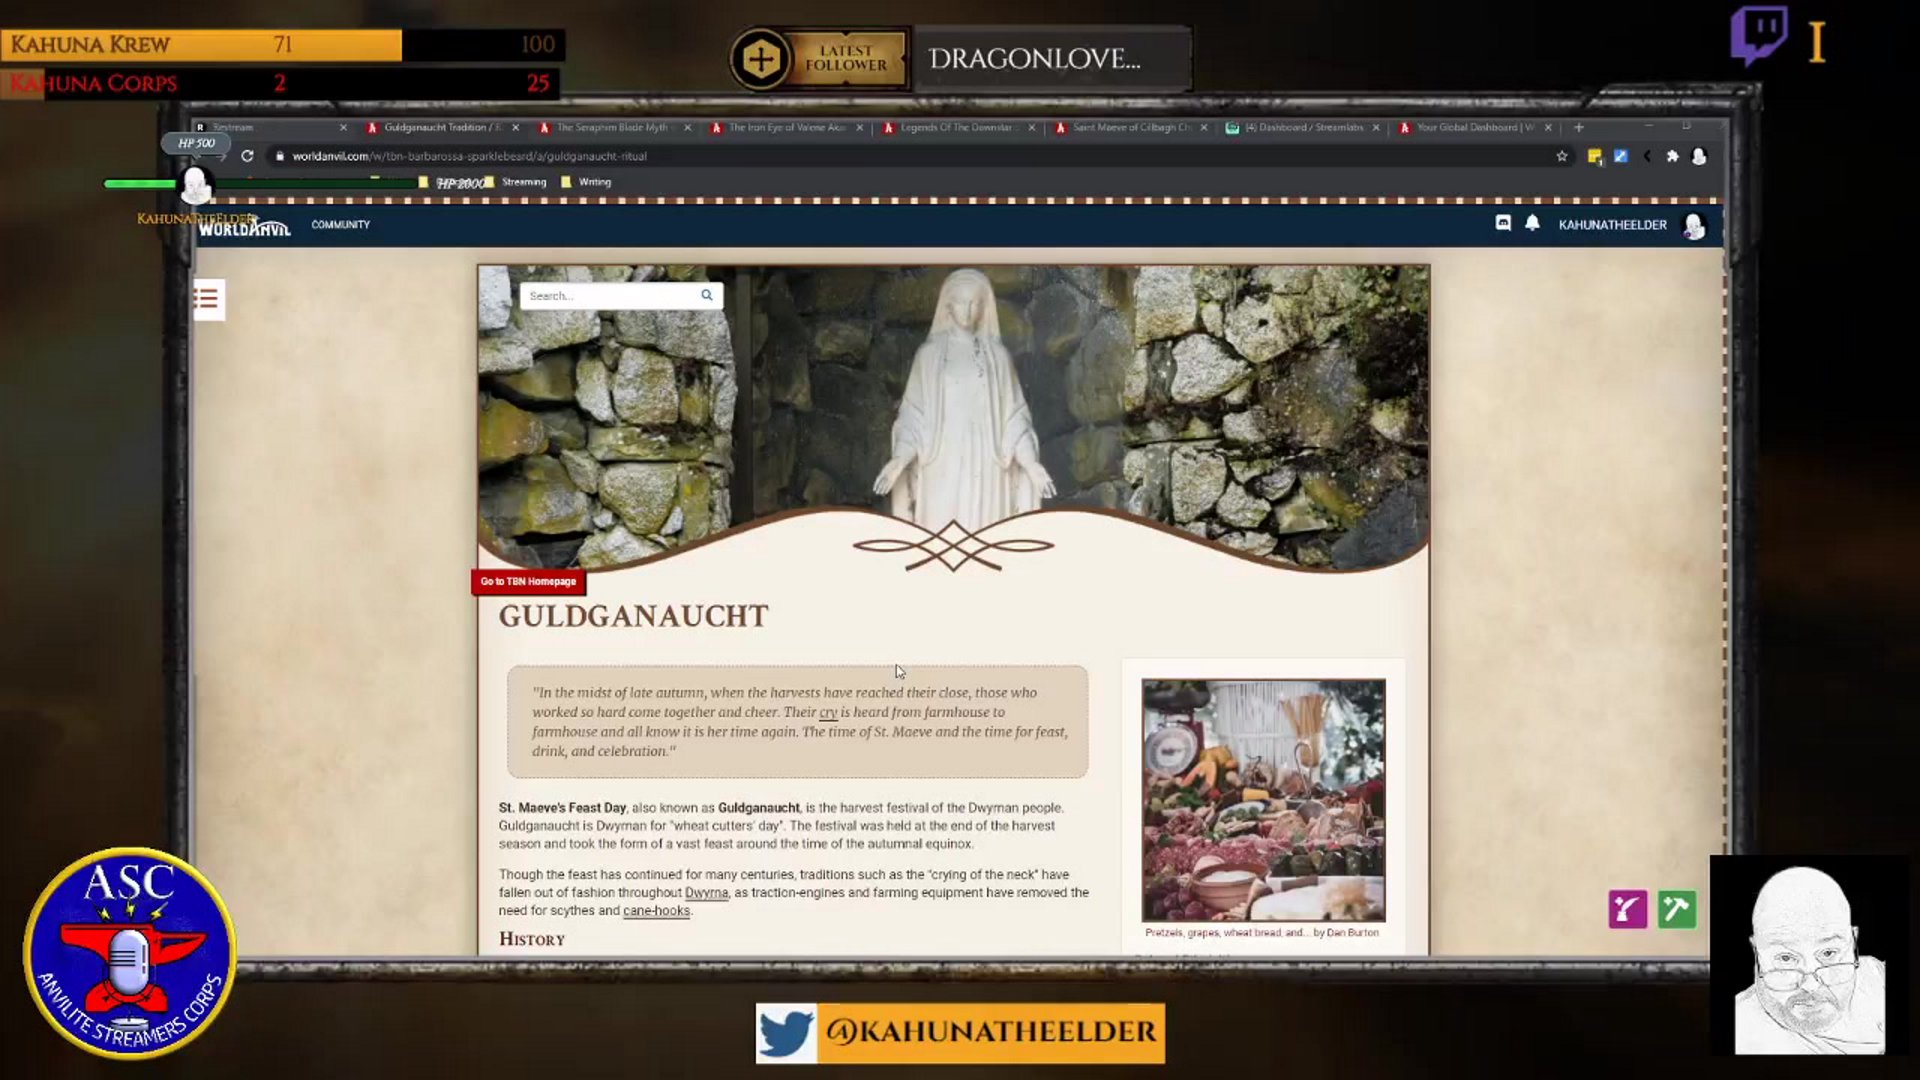Follow the Dwyrna link

coord(706,893)
